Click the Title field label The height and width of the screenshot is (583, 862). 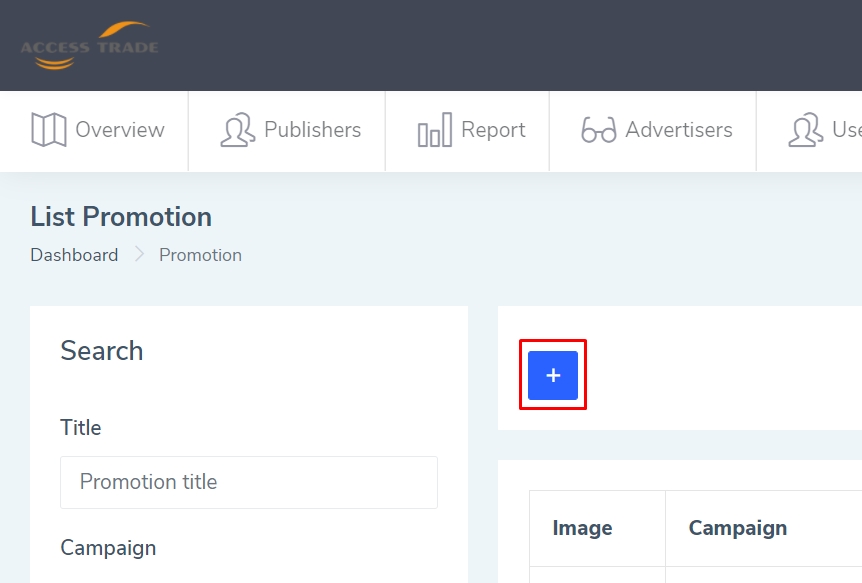tap(81, 428)
